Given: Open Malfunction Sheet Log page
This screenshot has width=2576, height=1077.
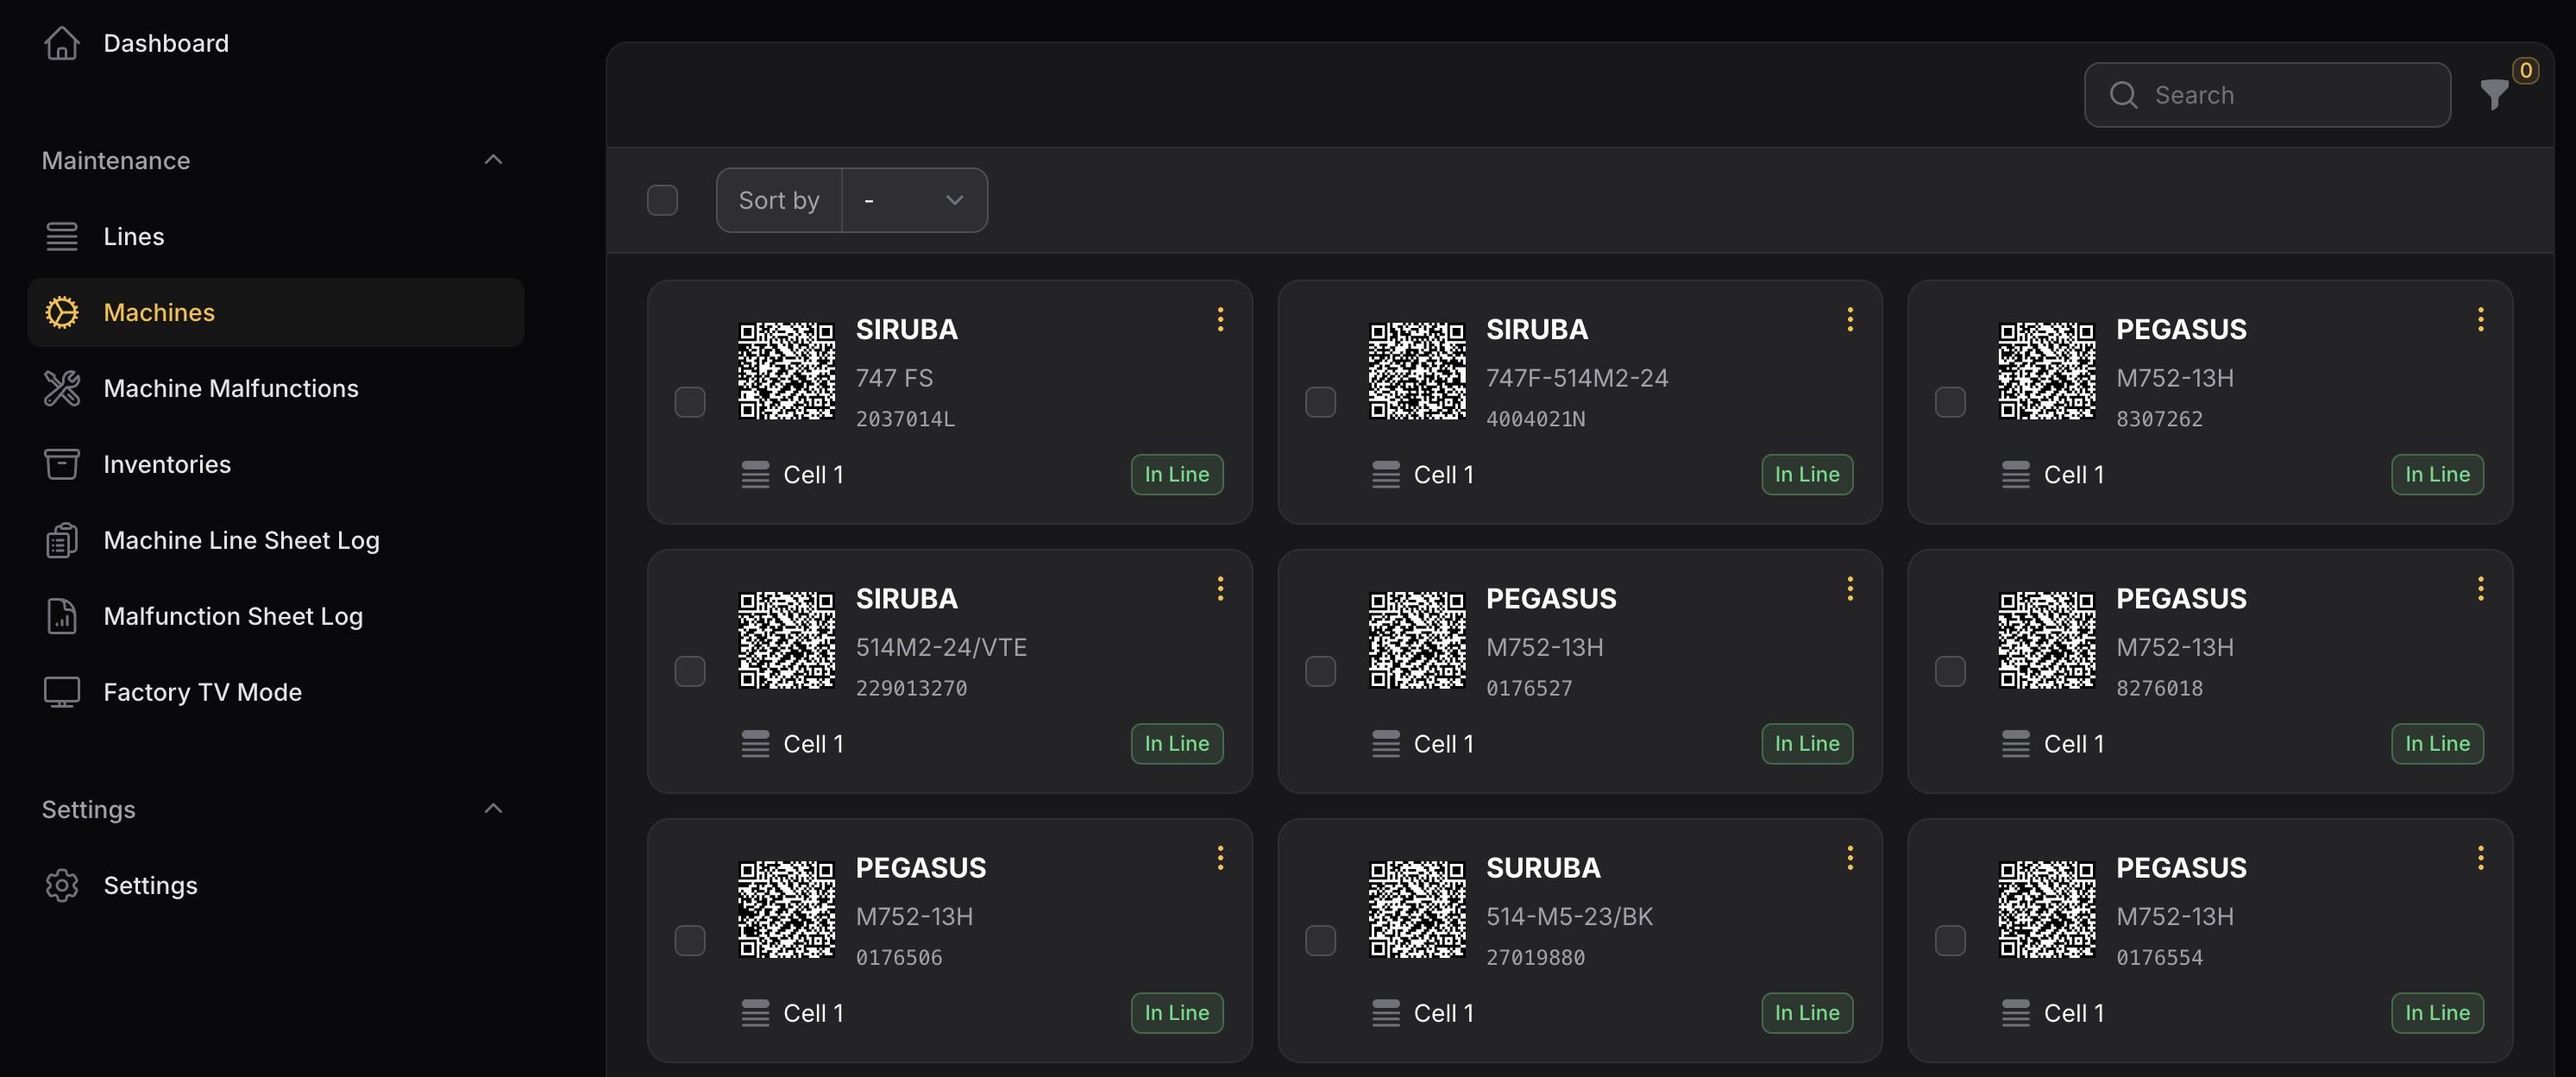Looking at the screenshot, I should point(233,616).
